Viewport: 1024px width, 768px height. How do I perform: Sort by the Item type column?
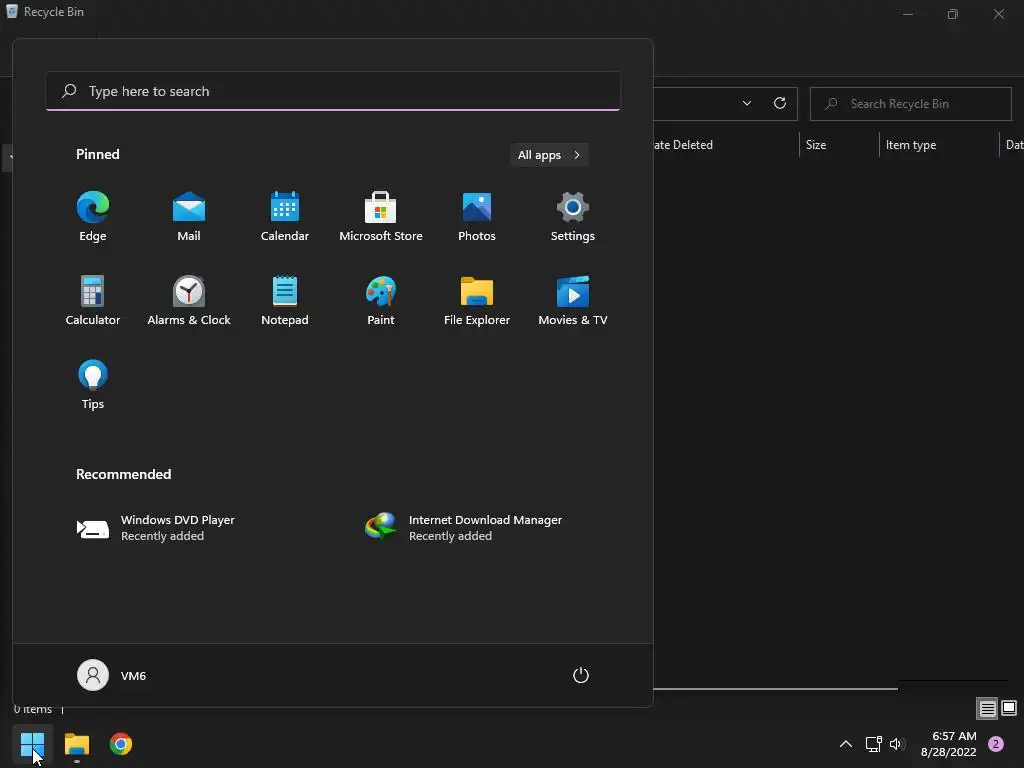(x=939, y=145)
